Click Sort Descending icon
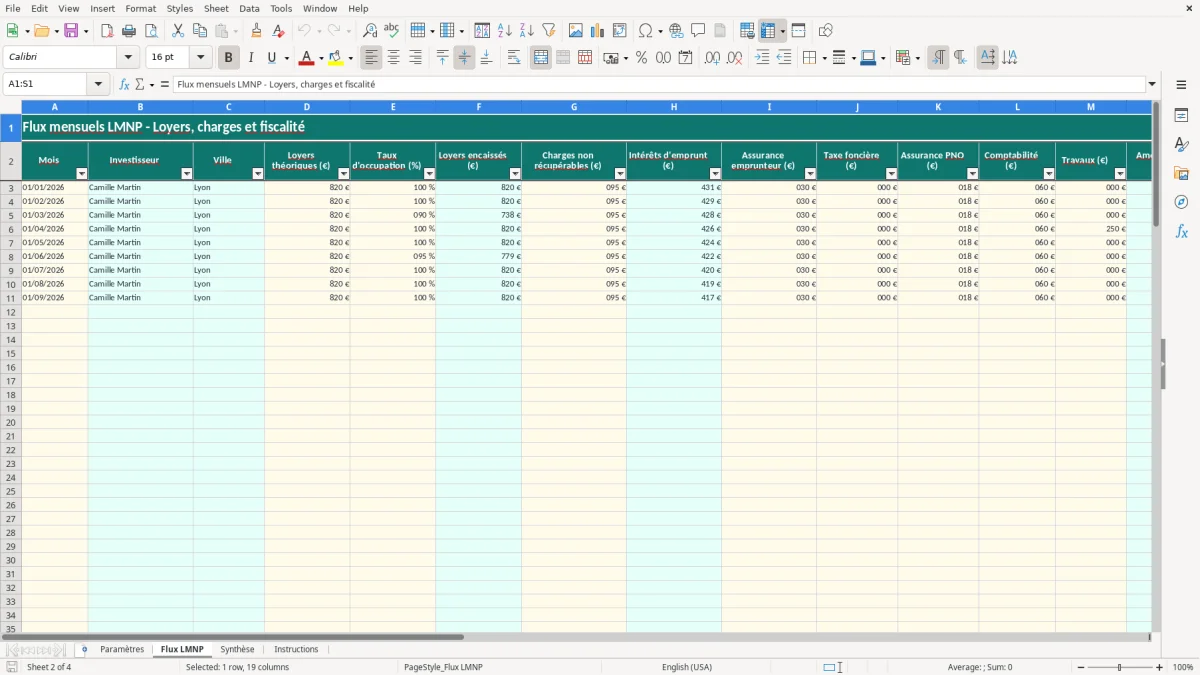The width and height of the screenshot is (1200, 675). [x=527, y=31]
